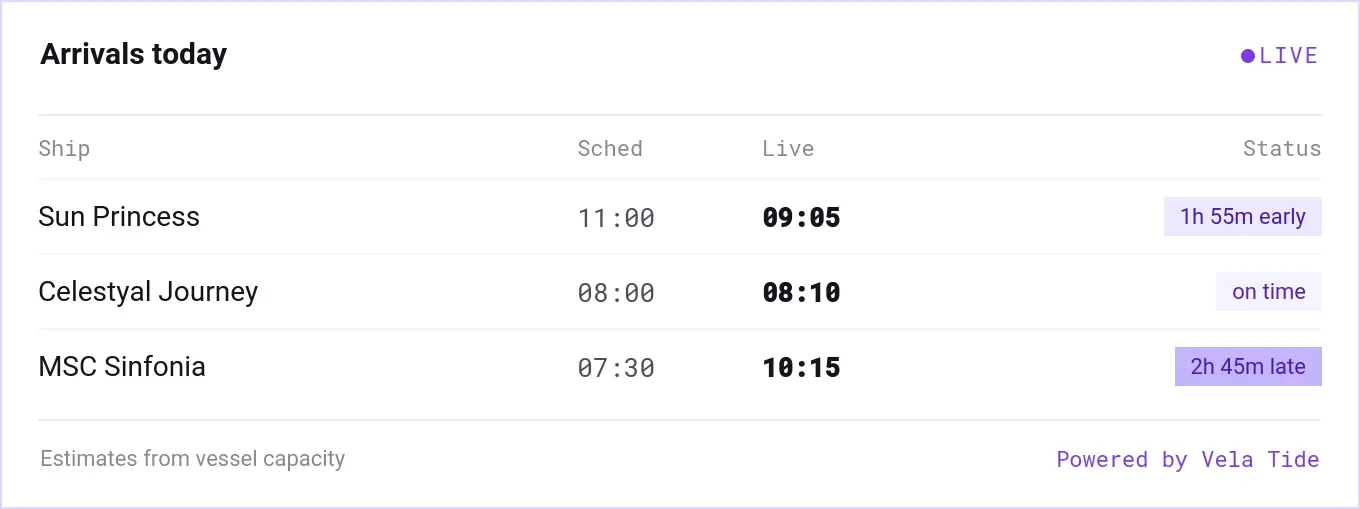
Task: Select the MSC Sinfonia ship name
Action: tap(122, 367)
